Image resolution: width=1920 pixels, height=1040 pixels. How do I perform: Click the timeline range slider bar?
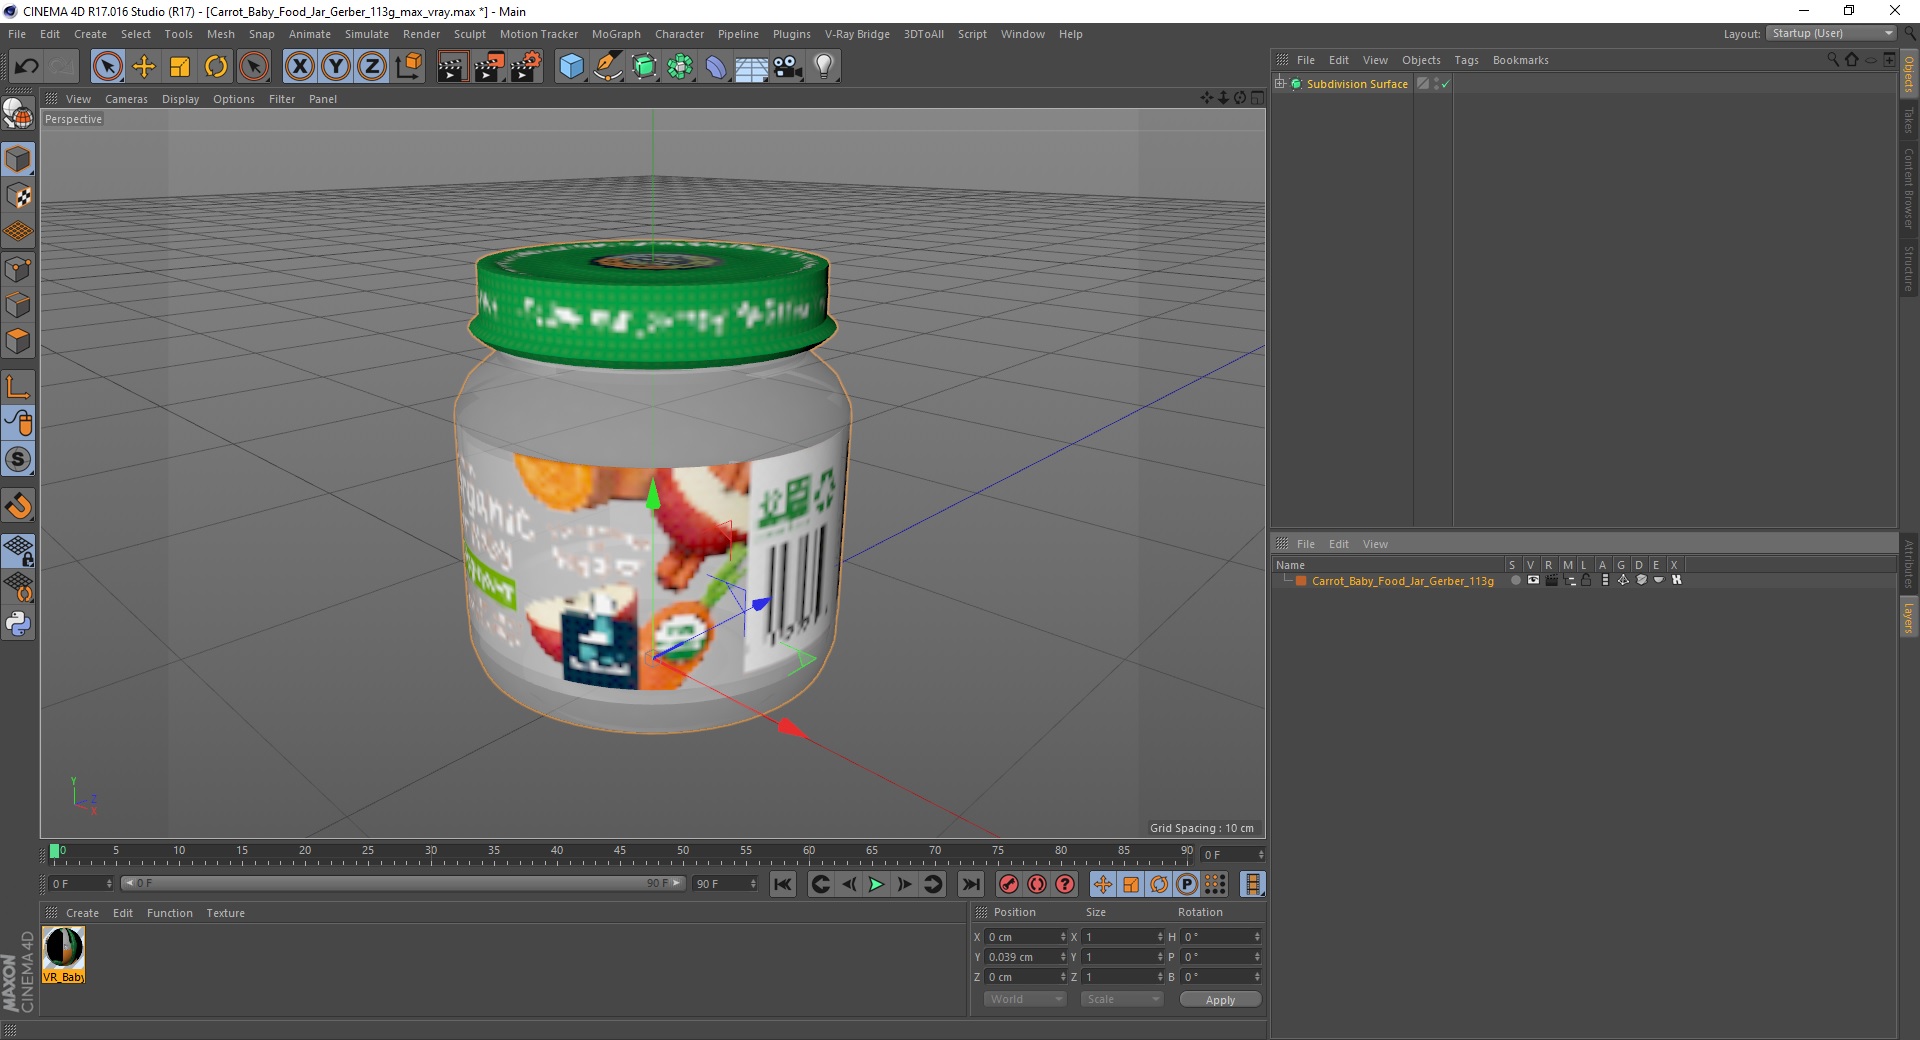(402, 884)
